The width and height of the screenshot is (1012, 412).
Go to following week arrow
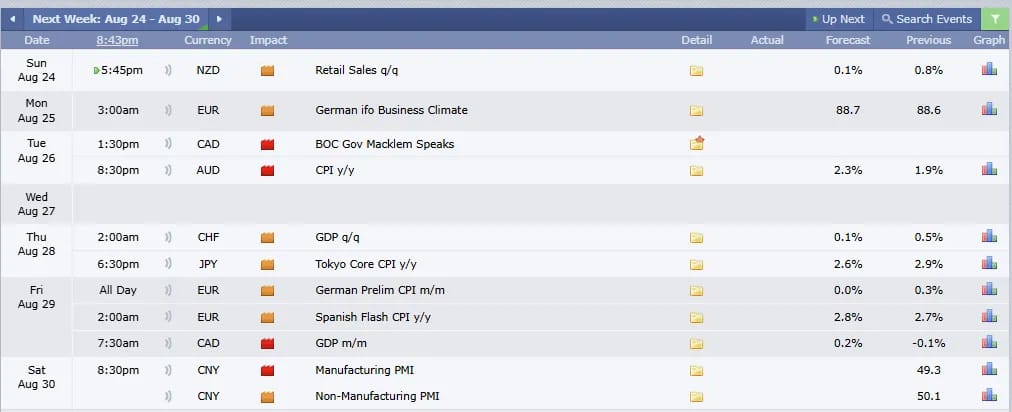(219, 19)
